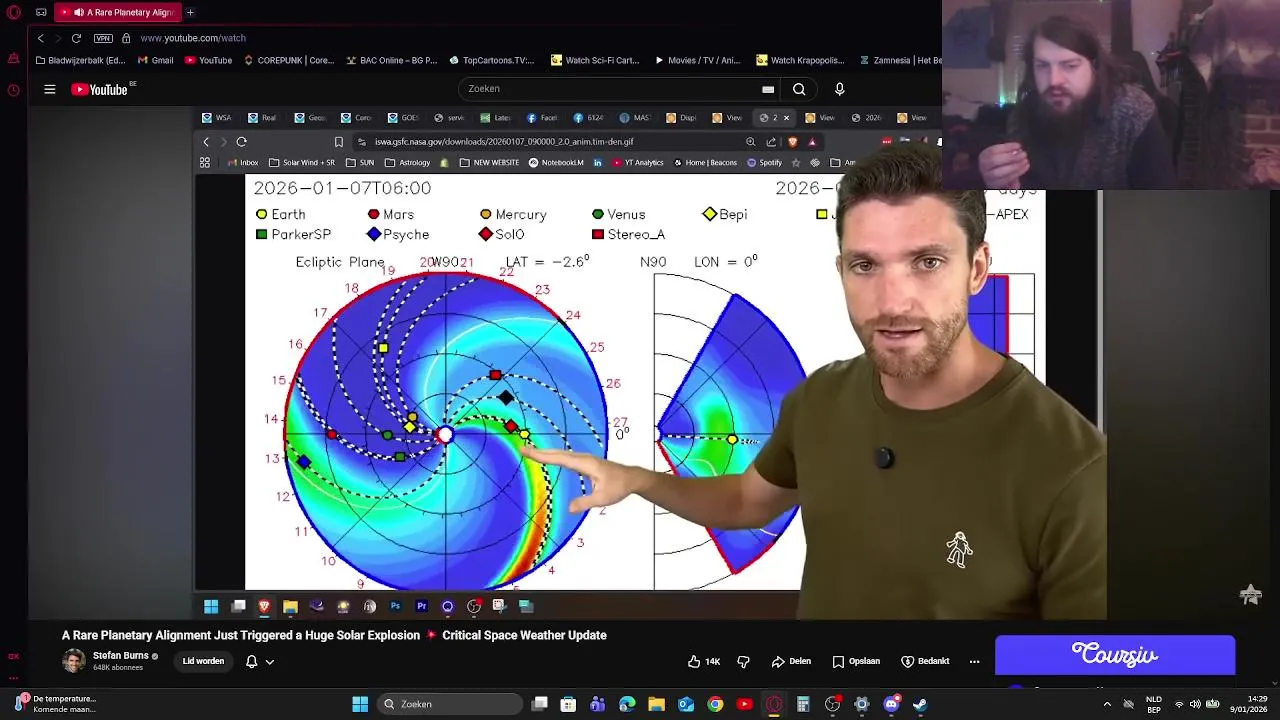The height and width of the screenshot is (720, 1280).
Task: Open Microsoft Teams from taskbar
Action: [x=598, y=704]
